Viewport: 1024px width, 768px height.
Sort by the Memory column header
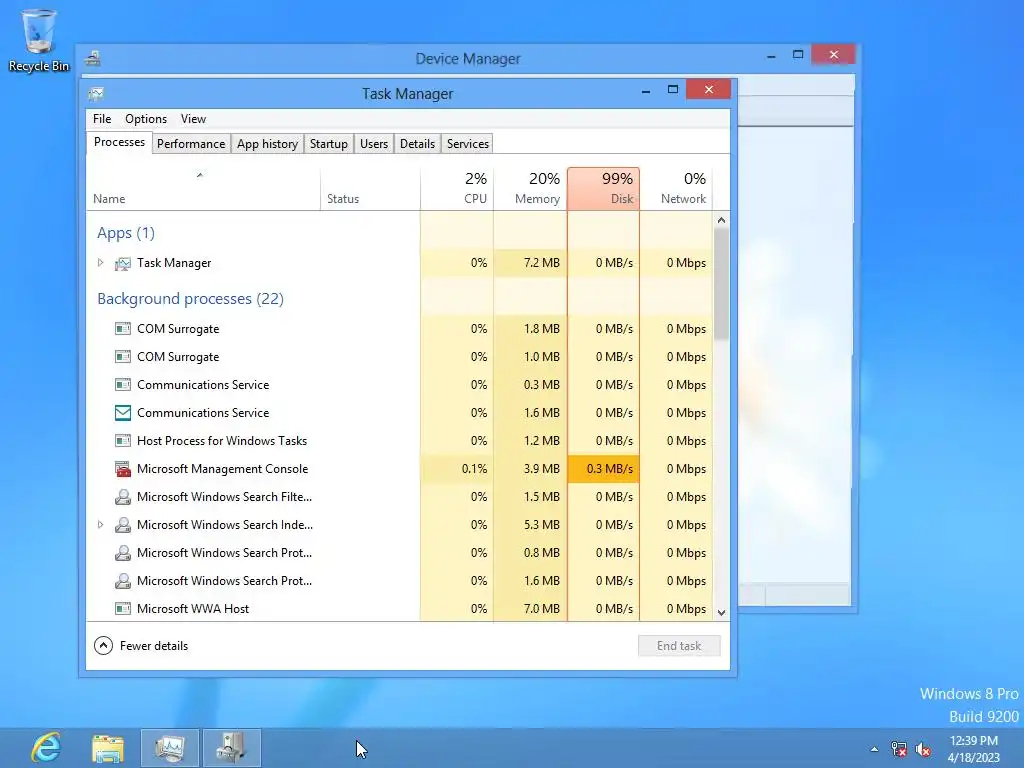point(530,189)
